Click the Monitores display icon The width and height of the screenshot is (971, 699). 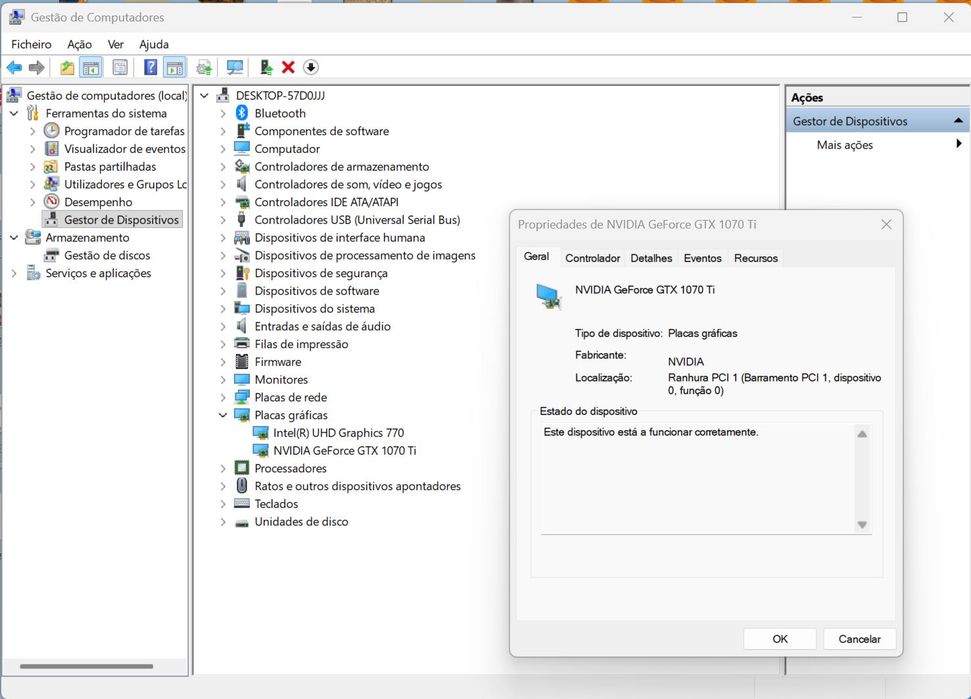[242, 379]
